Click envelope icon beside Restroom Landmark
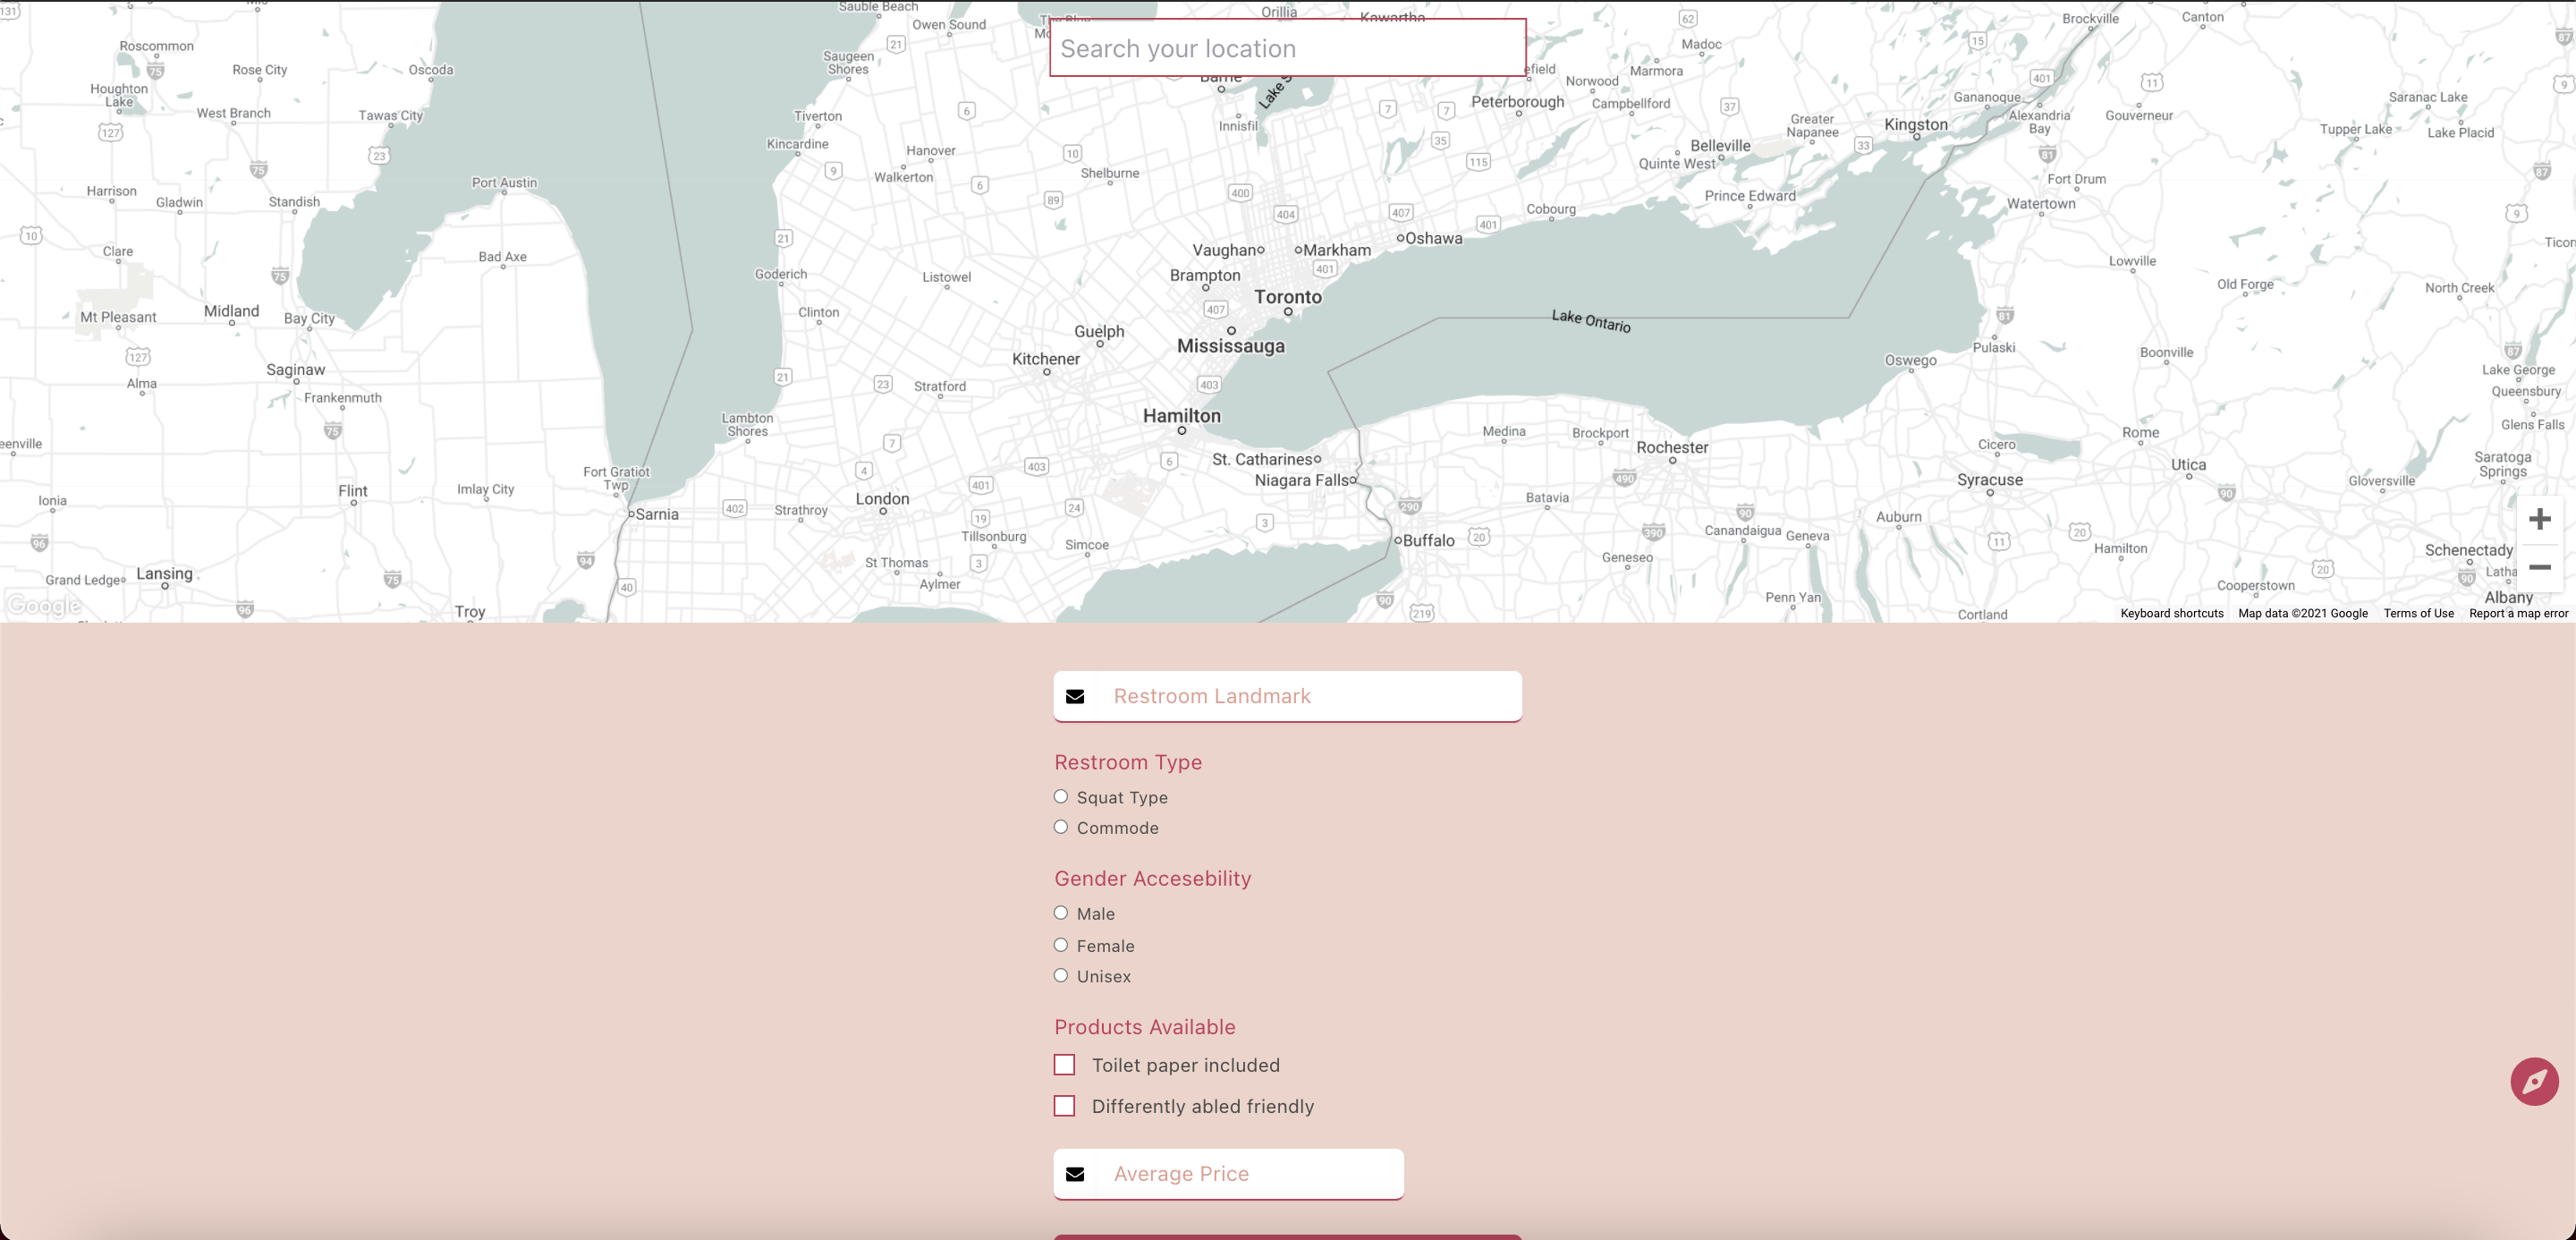Viewport: 2576px width, 1240px height. [1075, 696]
